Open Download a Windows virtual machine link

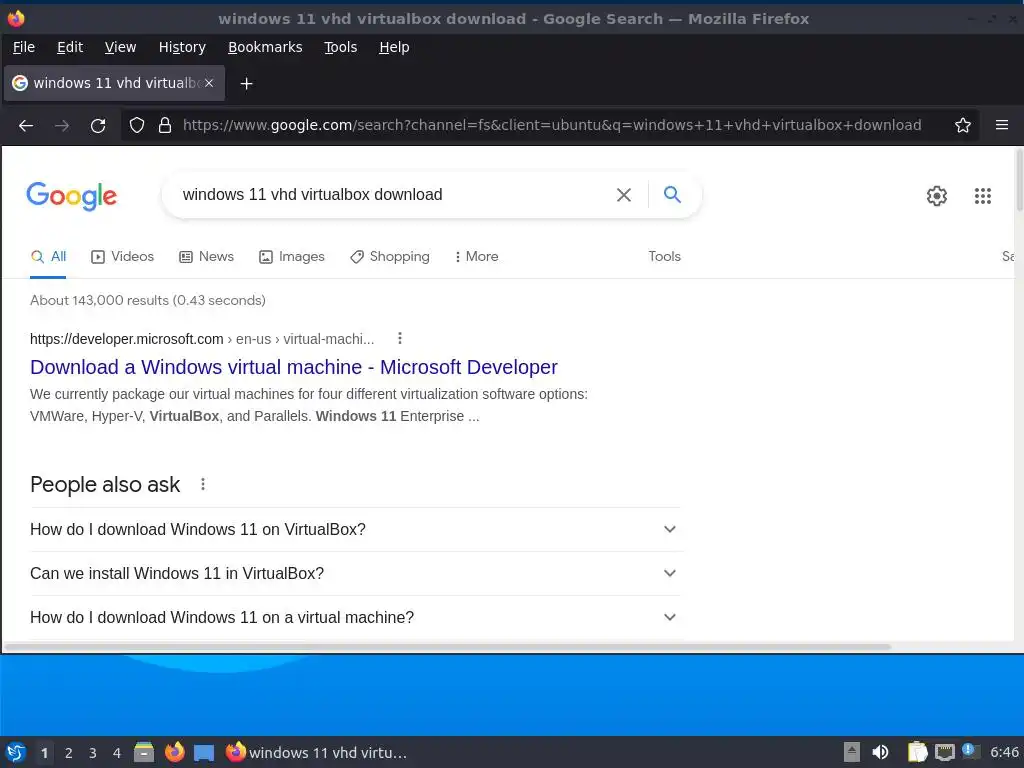tap(294, 367)
